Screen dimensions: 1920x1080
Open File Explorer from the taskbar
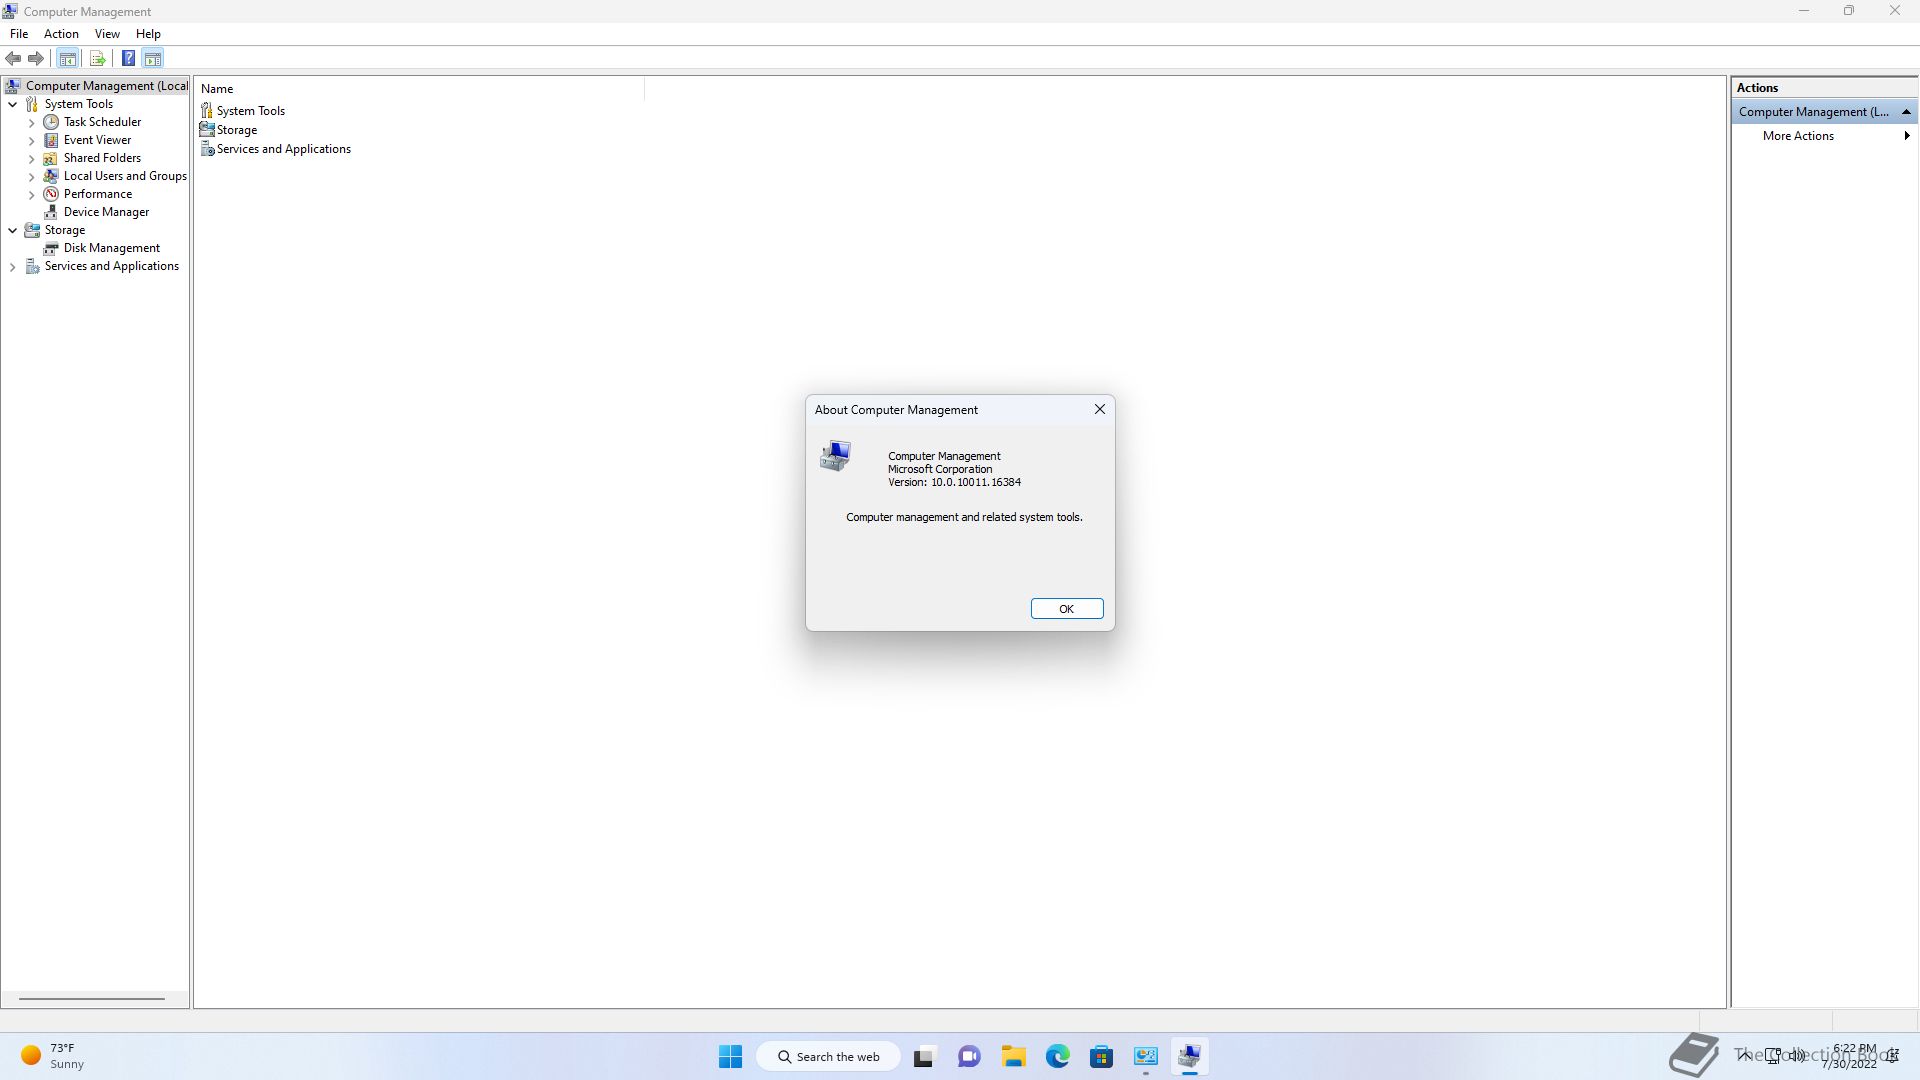1013,1056
